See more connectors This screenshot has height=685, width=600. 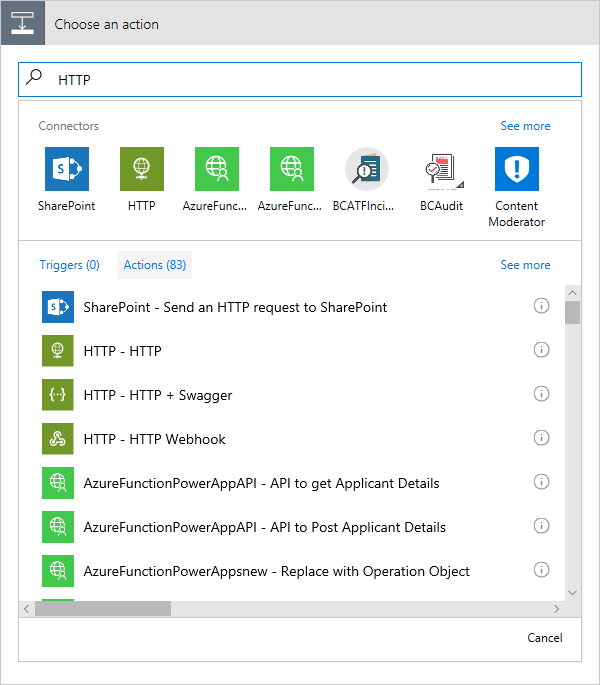pos(525,126)
